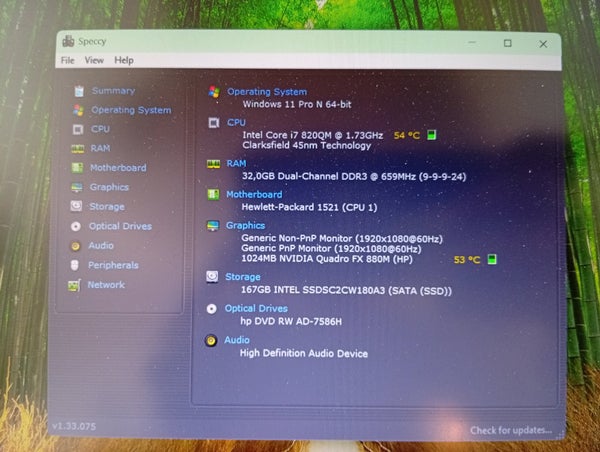Click the Check for updates link
This screenshot has height=452, width=600.
511,430
